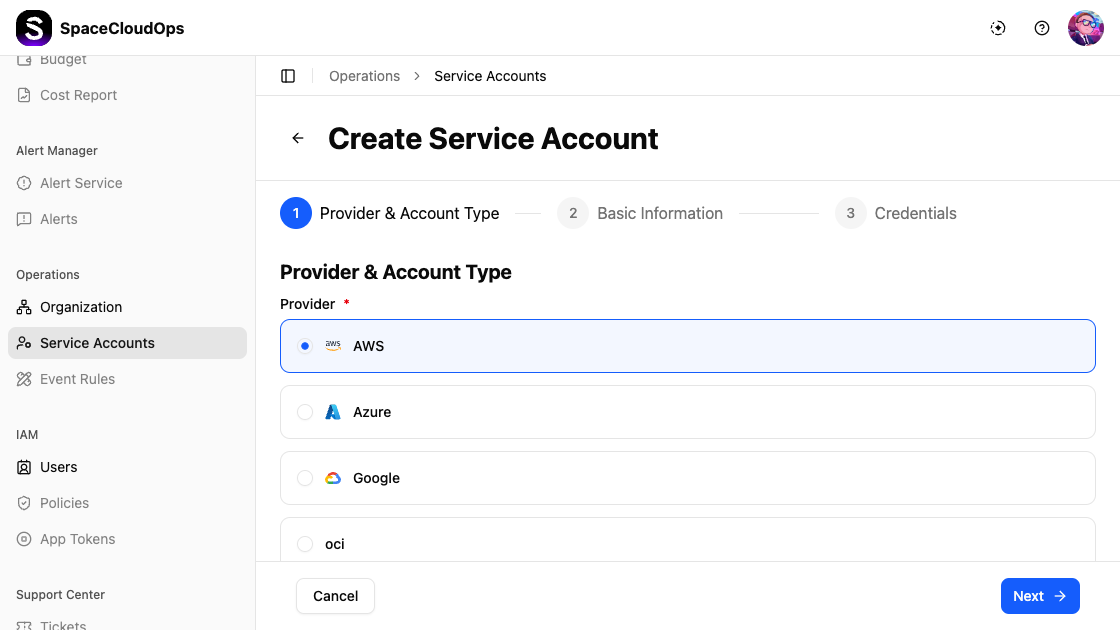
Task: Open Organization in the sidebar
Action: click(80, 307)
